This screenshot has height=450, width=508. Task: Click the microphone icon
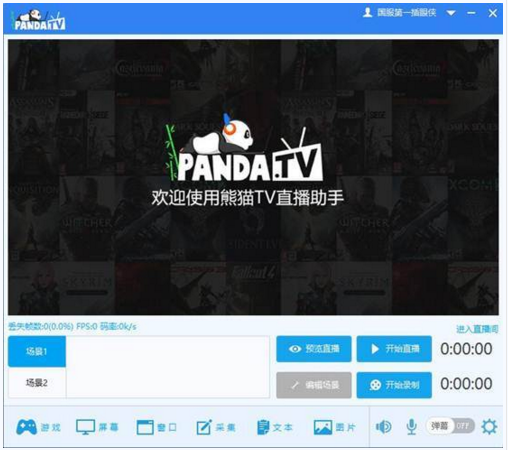412,427
